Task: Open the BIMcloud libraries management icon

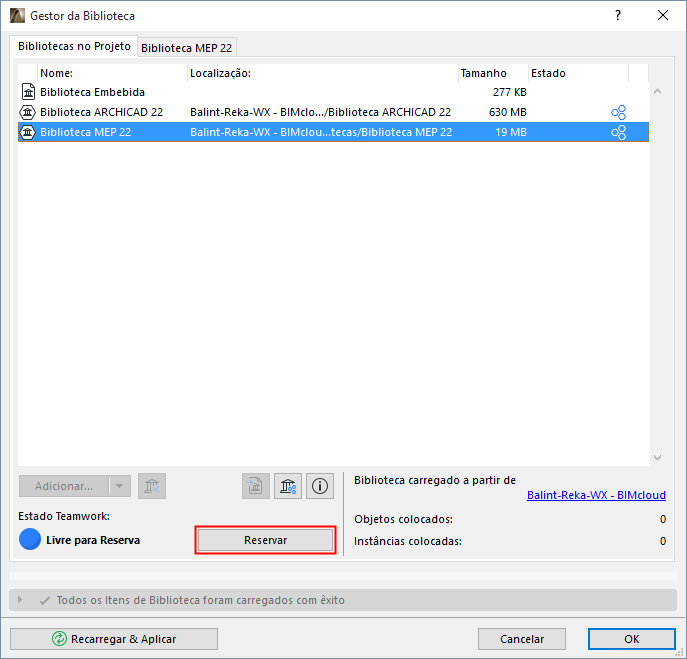Action: 288,486
